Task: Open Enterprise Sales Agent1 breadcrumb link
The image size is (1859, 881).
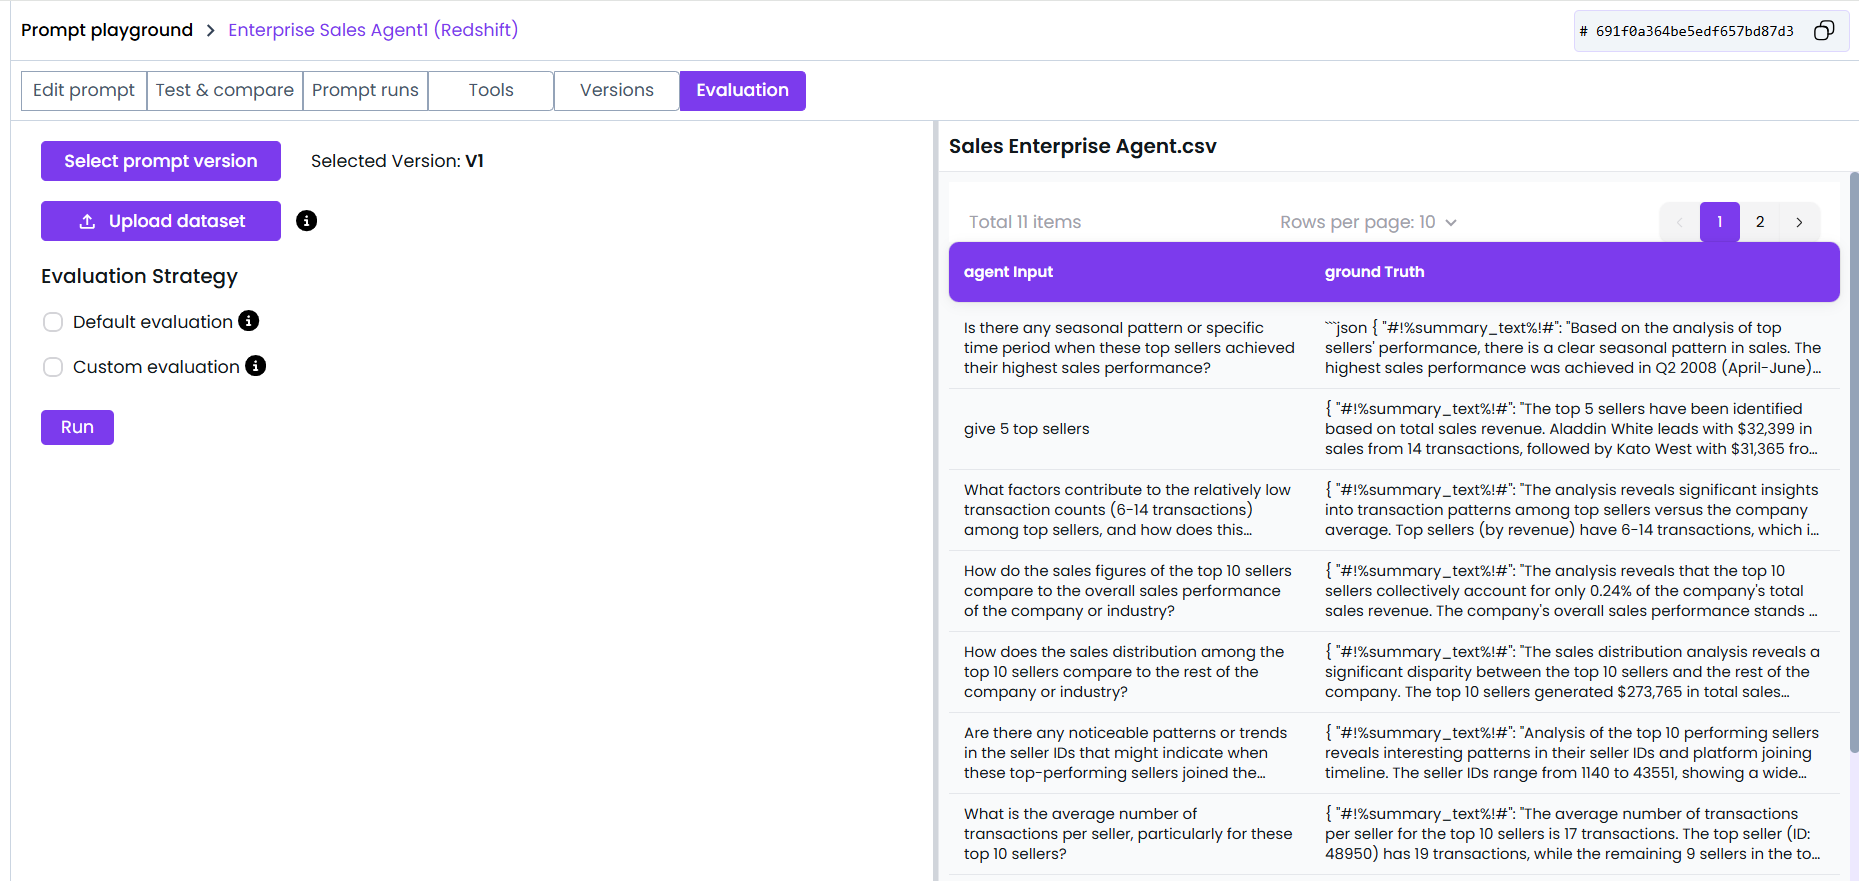Action: click(373, 30)
